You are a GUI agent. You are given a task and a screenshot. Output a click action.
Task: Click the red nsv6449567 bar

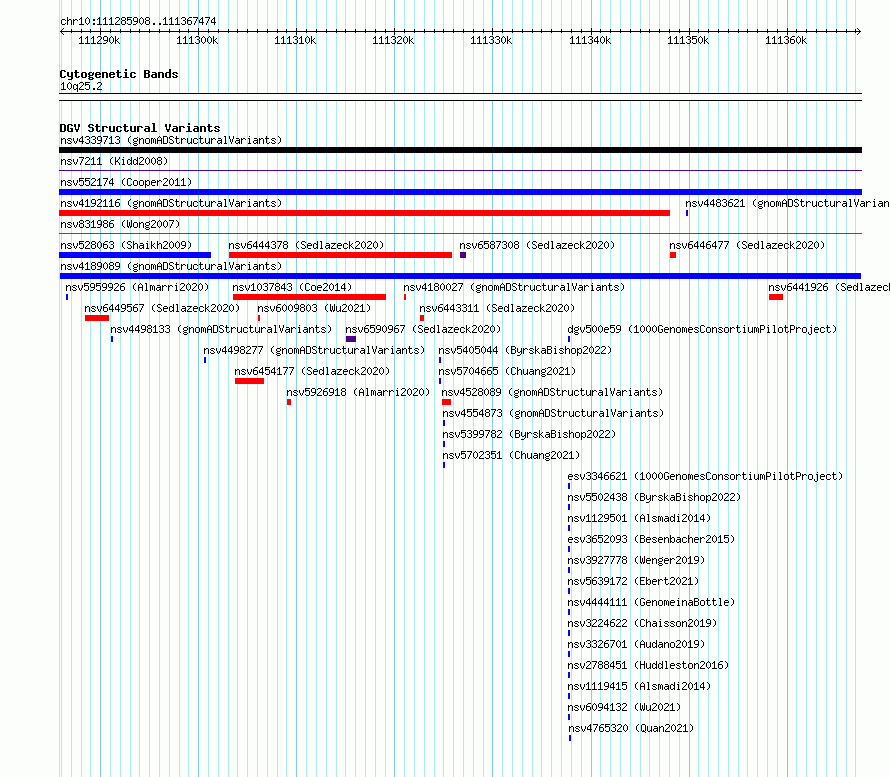[x=97, y=318]
